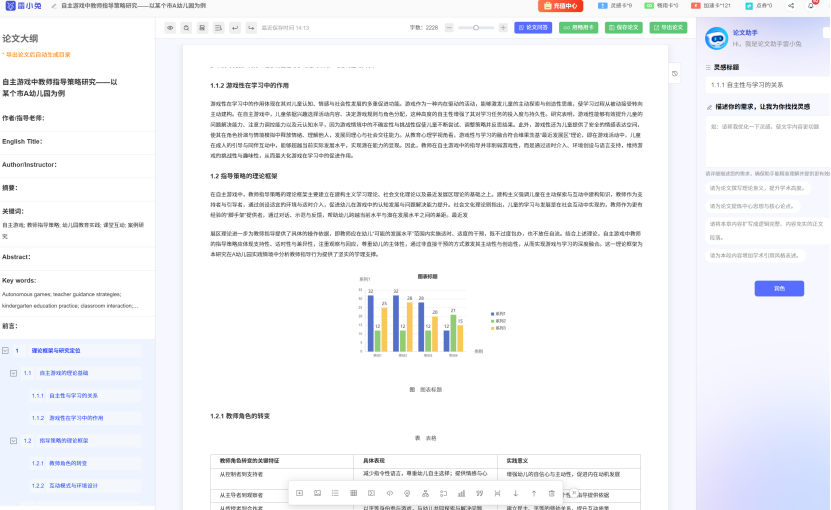The width and height of the screenshot is (831, 510).
Task: Click the requirement description text area
Action: click(768, 142)
